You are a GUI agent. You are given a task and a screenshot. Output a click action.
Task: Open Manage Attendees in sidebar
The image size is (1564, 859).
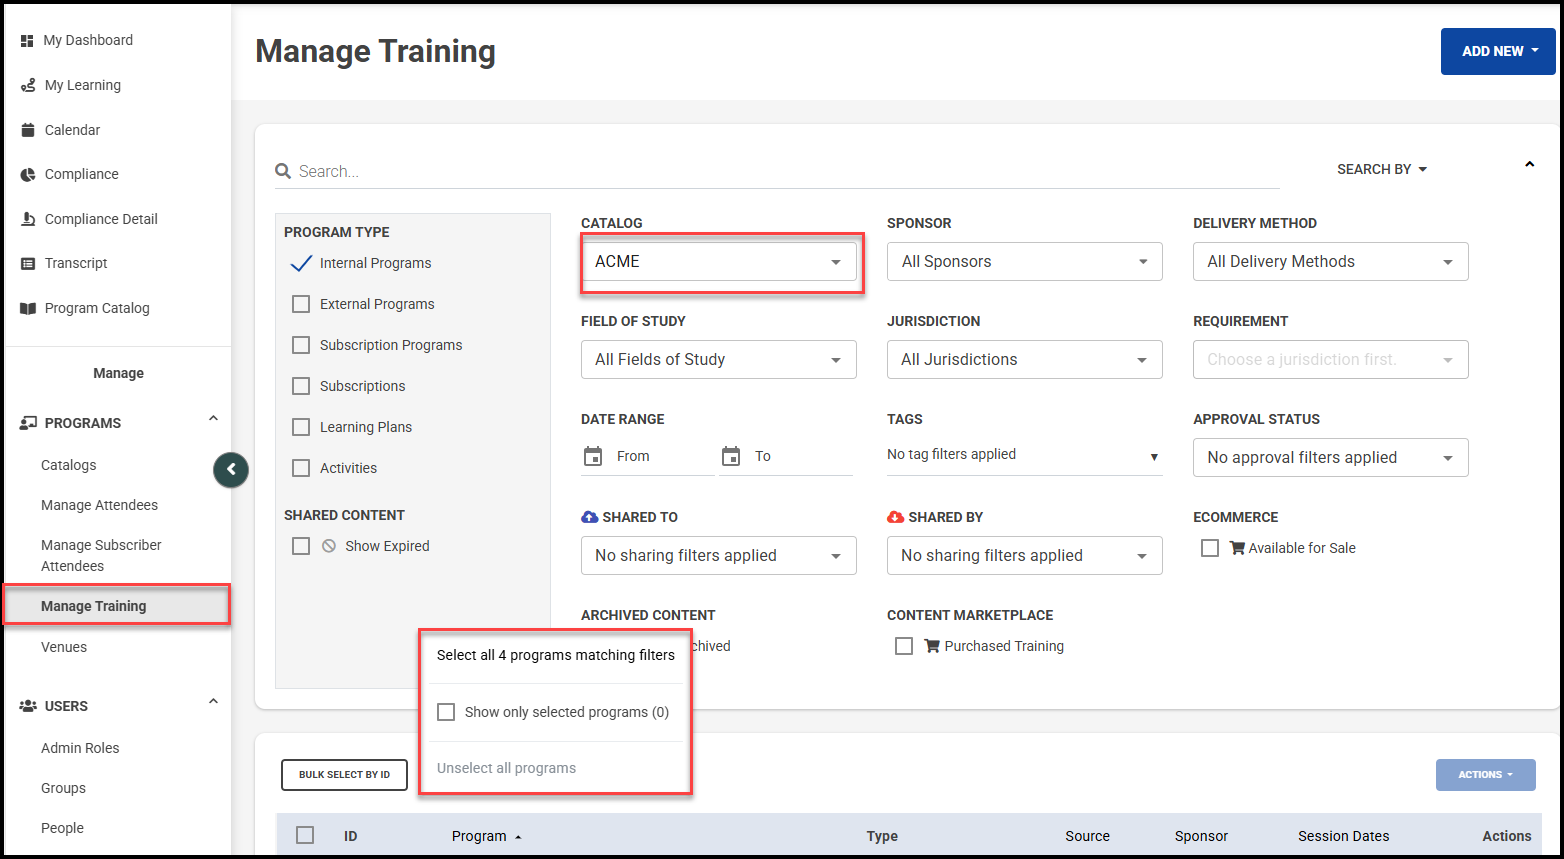99,505
